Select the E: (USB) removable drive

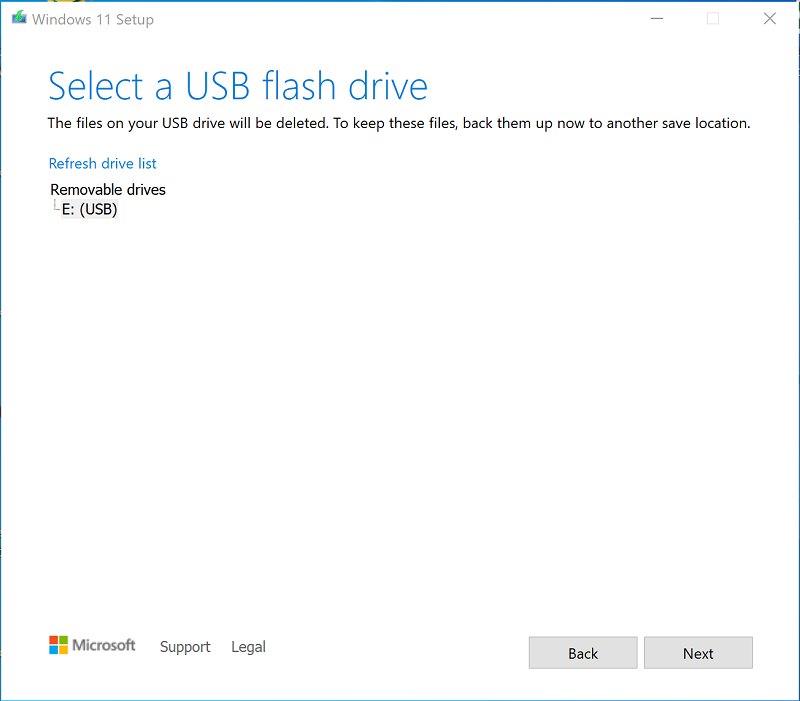click(89, 209)
